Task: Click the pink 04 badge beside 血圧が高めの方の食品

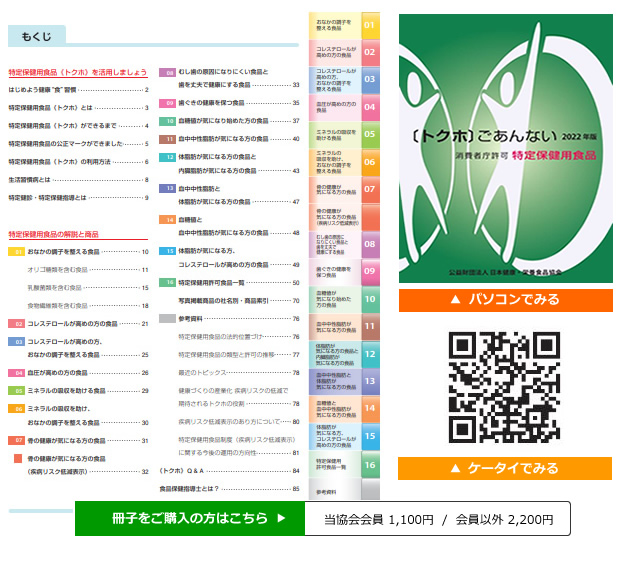Action: [17, 373]
